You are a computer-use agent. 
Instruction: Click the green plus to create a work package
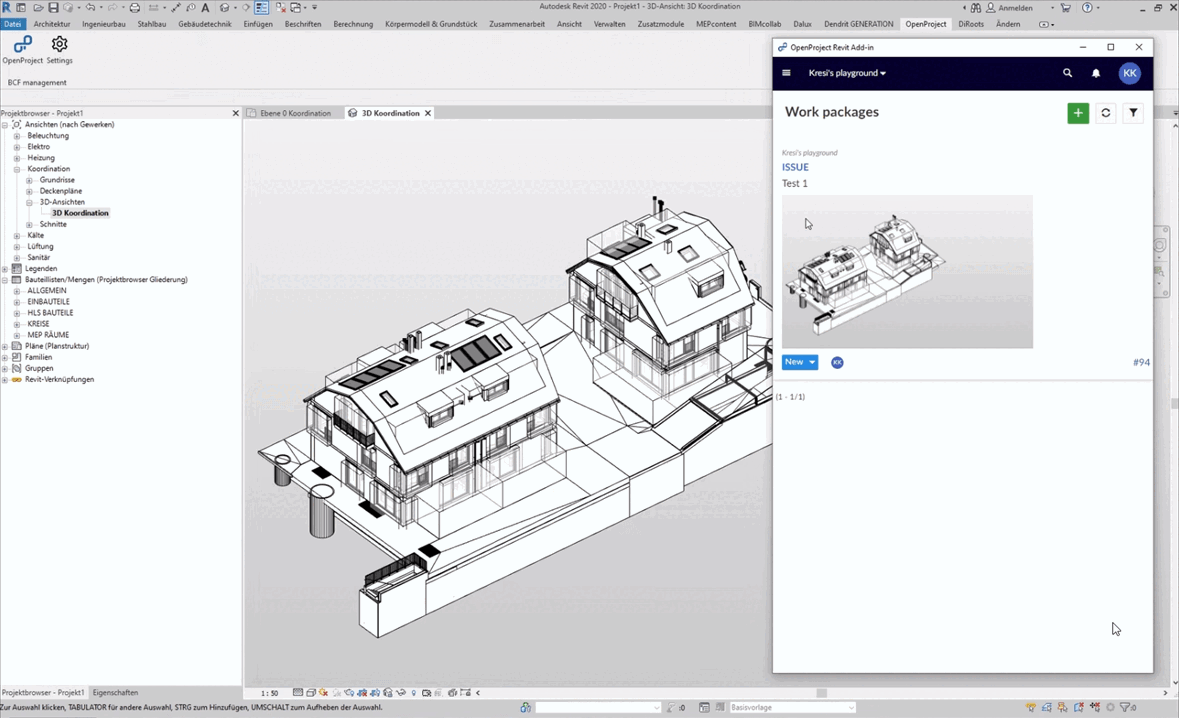[x=1078, y=113]
